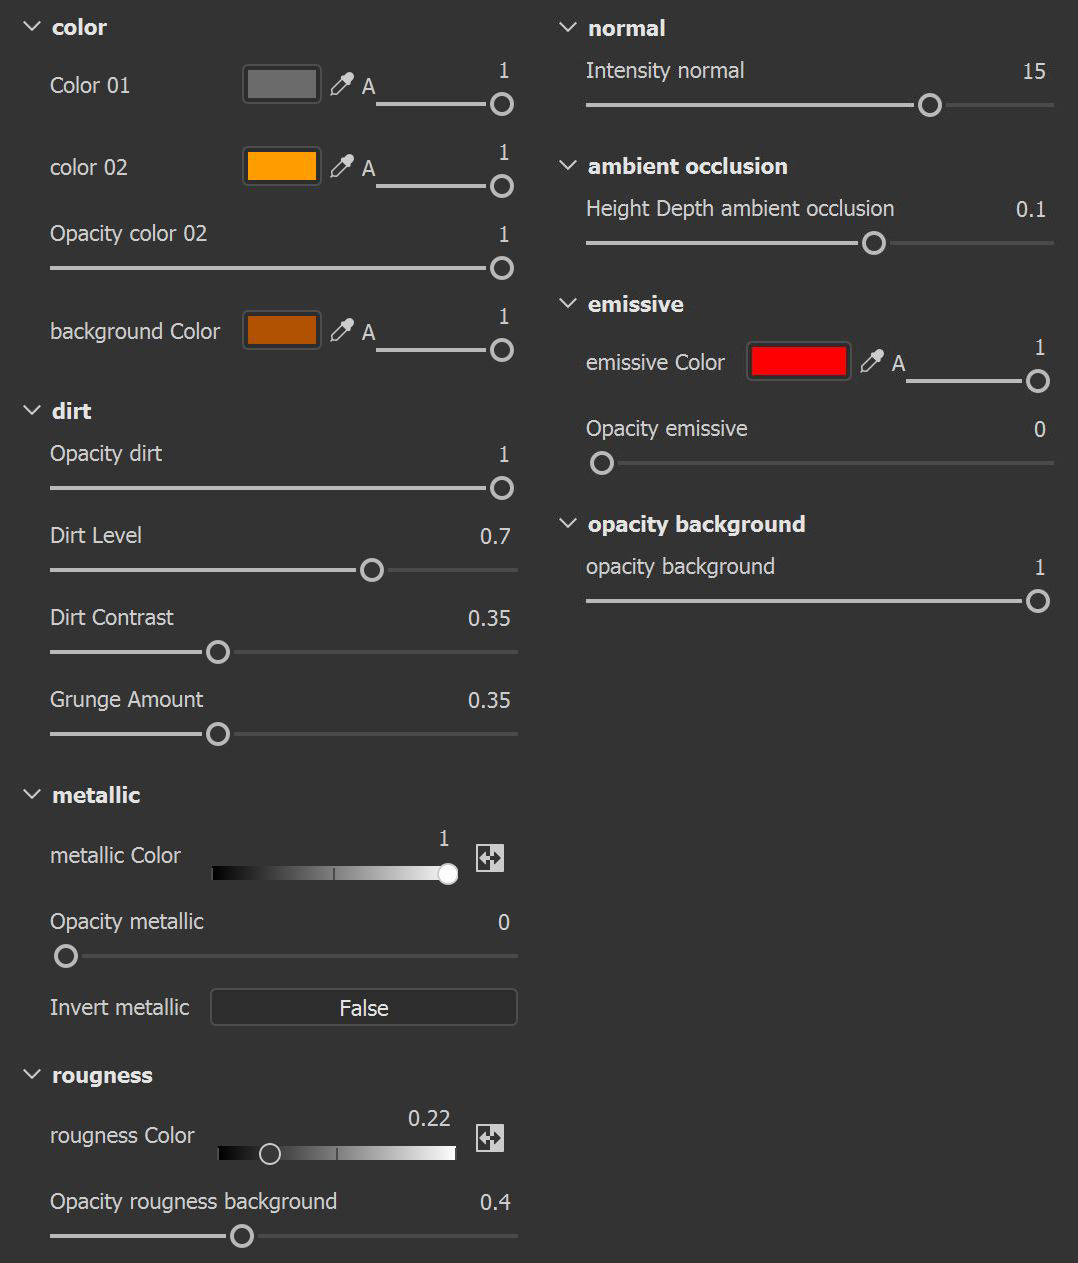Activate the emissive Color eyedropper

coord(872,362)
